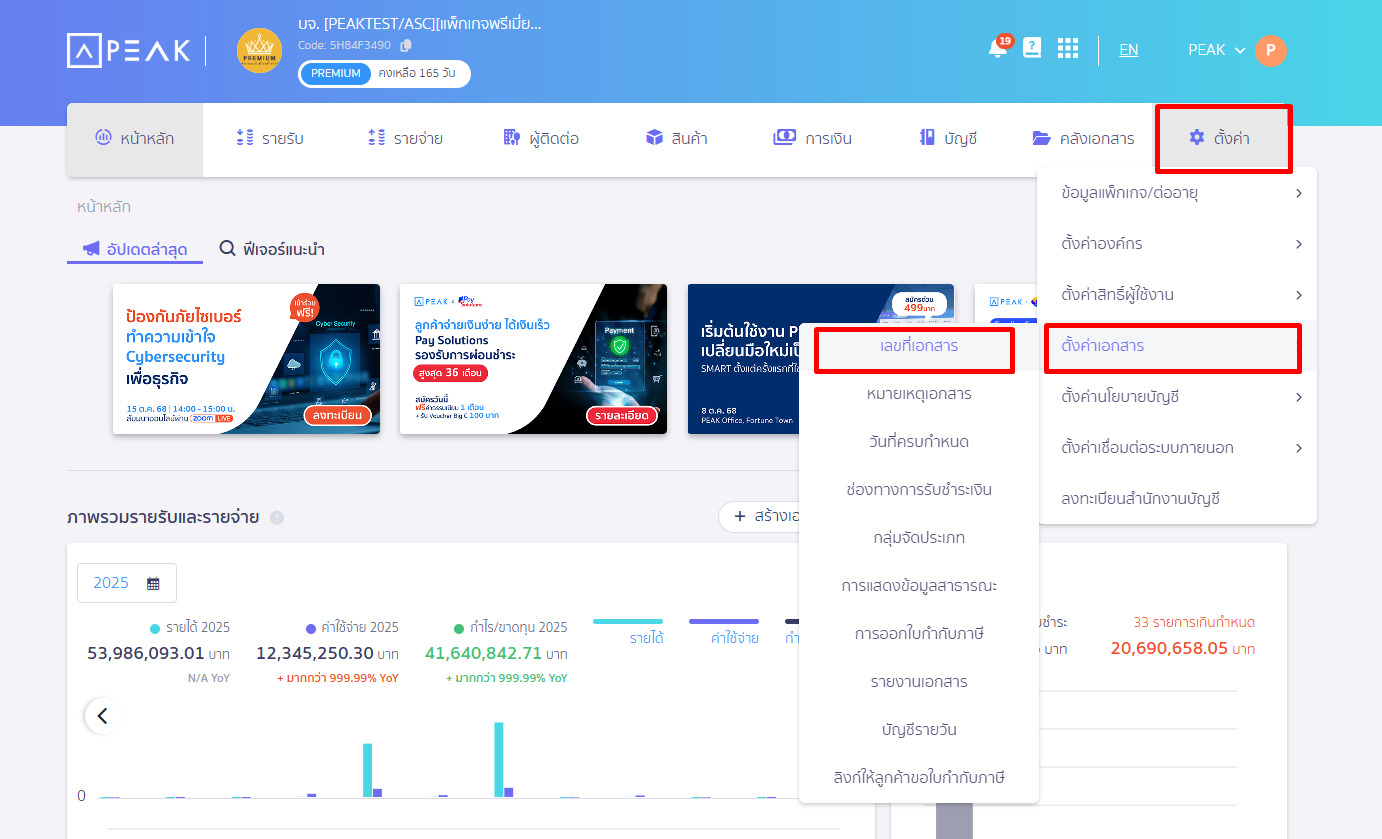Image resolution: width=1382 pixels, height=839 pixels.
Task: Switch language with the EN link
Action: click(x=1128, y=50)
